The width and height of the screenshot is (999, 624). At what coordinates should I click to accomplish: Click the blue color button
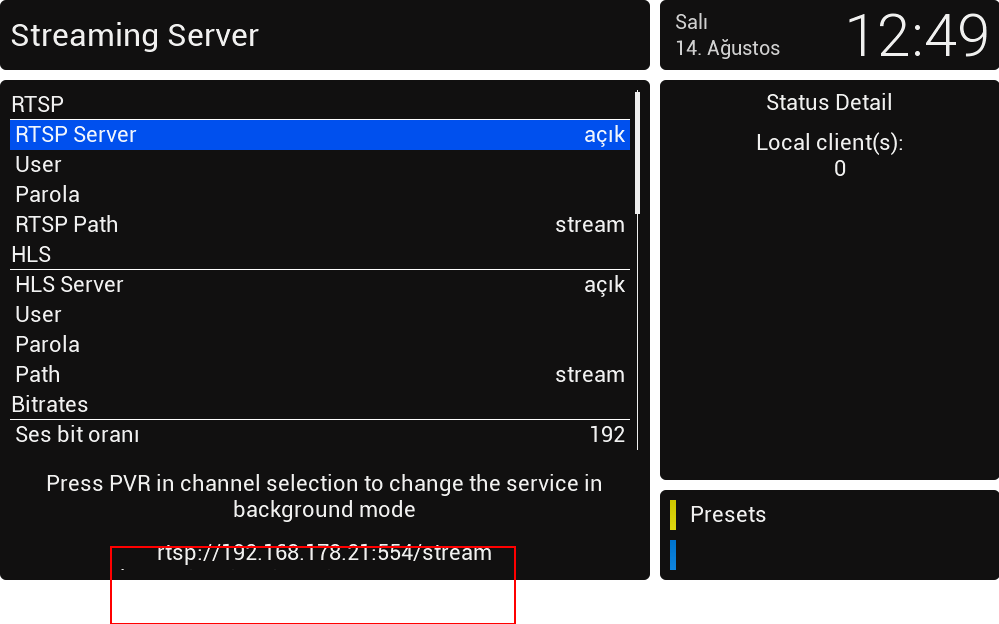(x=673, y=555)
